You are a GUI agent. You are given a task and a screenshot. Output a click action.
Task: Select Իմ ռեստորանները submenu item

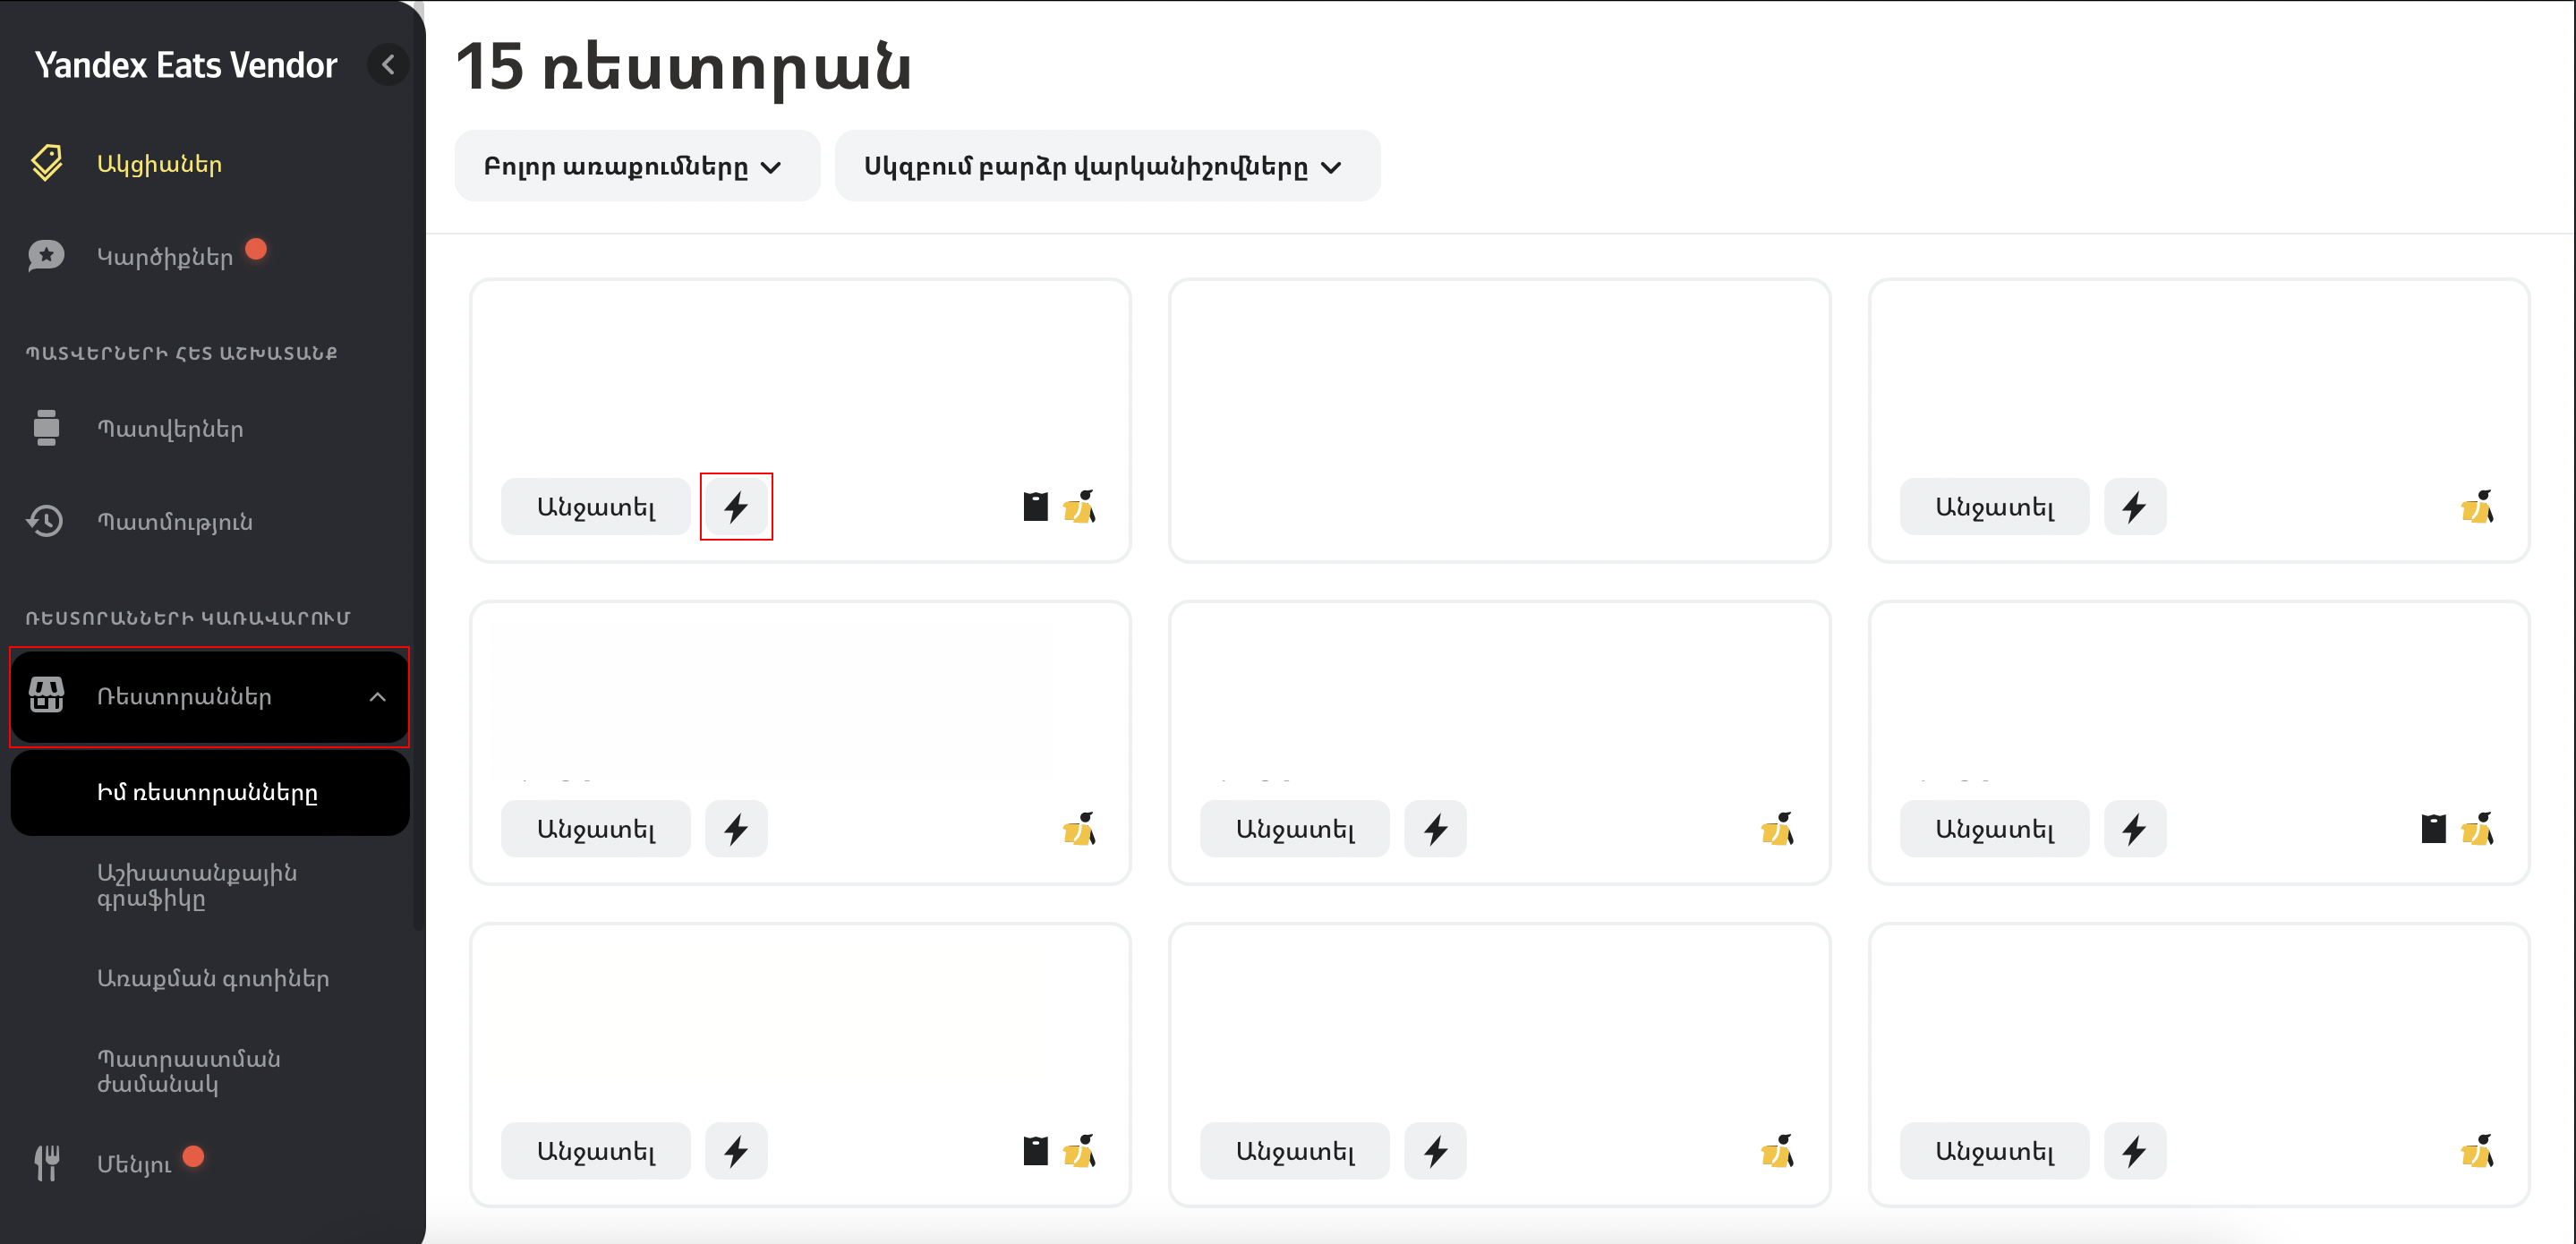(x=207, y=793)
